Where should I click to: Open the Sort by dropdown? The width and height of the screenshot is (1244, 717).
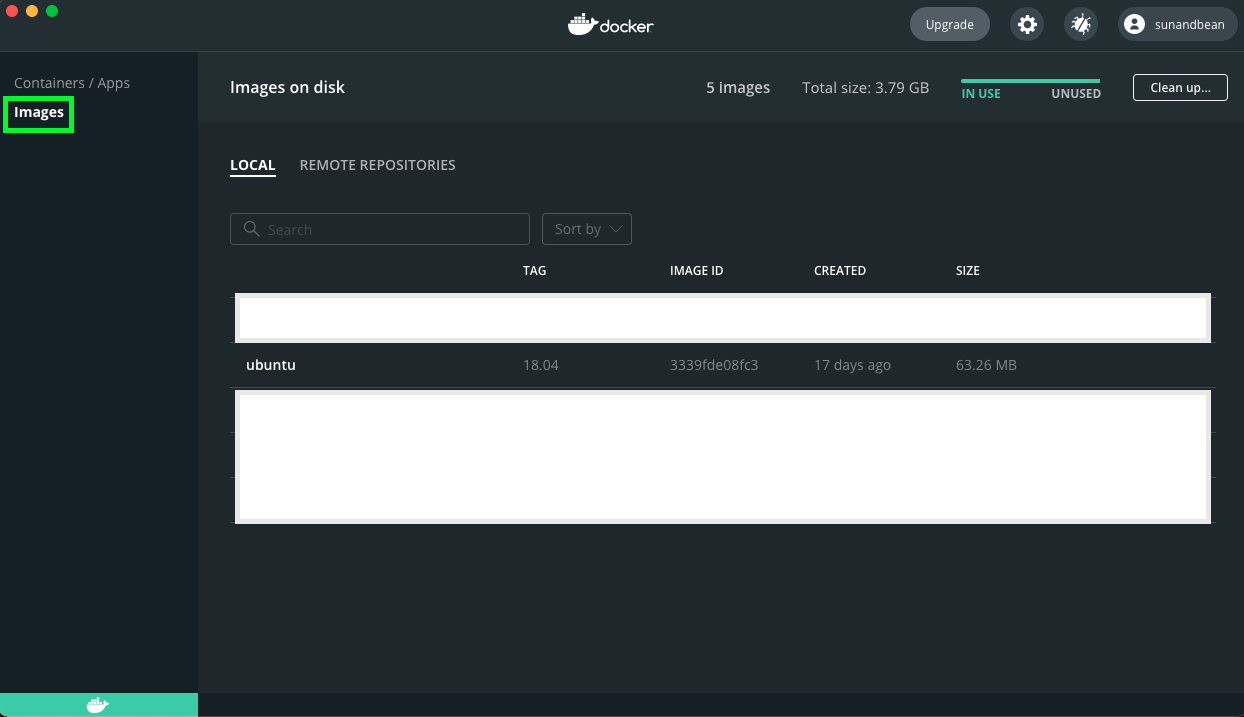(x=587, y=229)
